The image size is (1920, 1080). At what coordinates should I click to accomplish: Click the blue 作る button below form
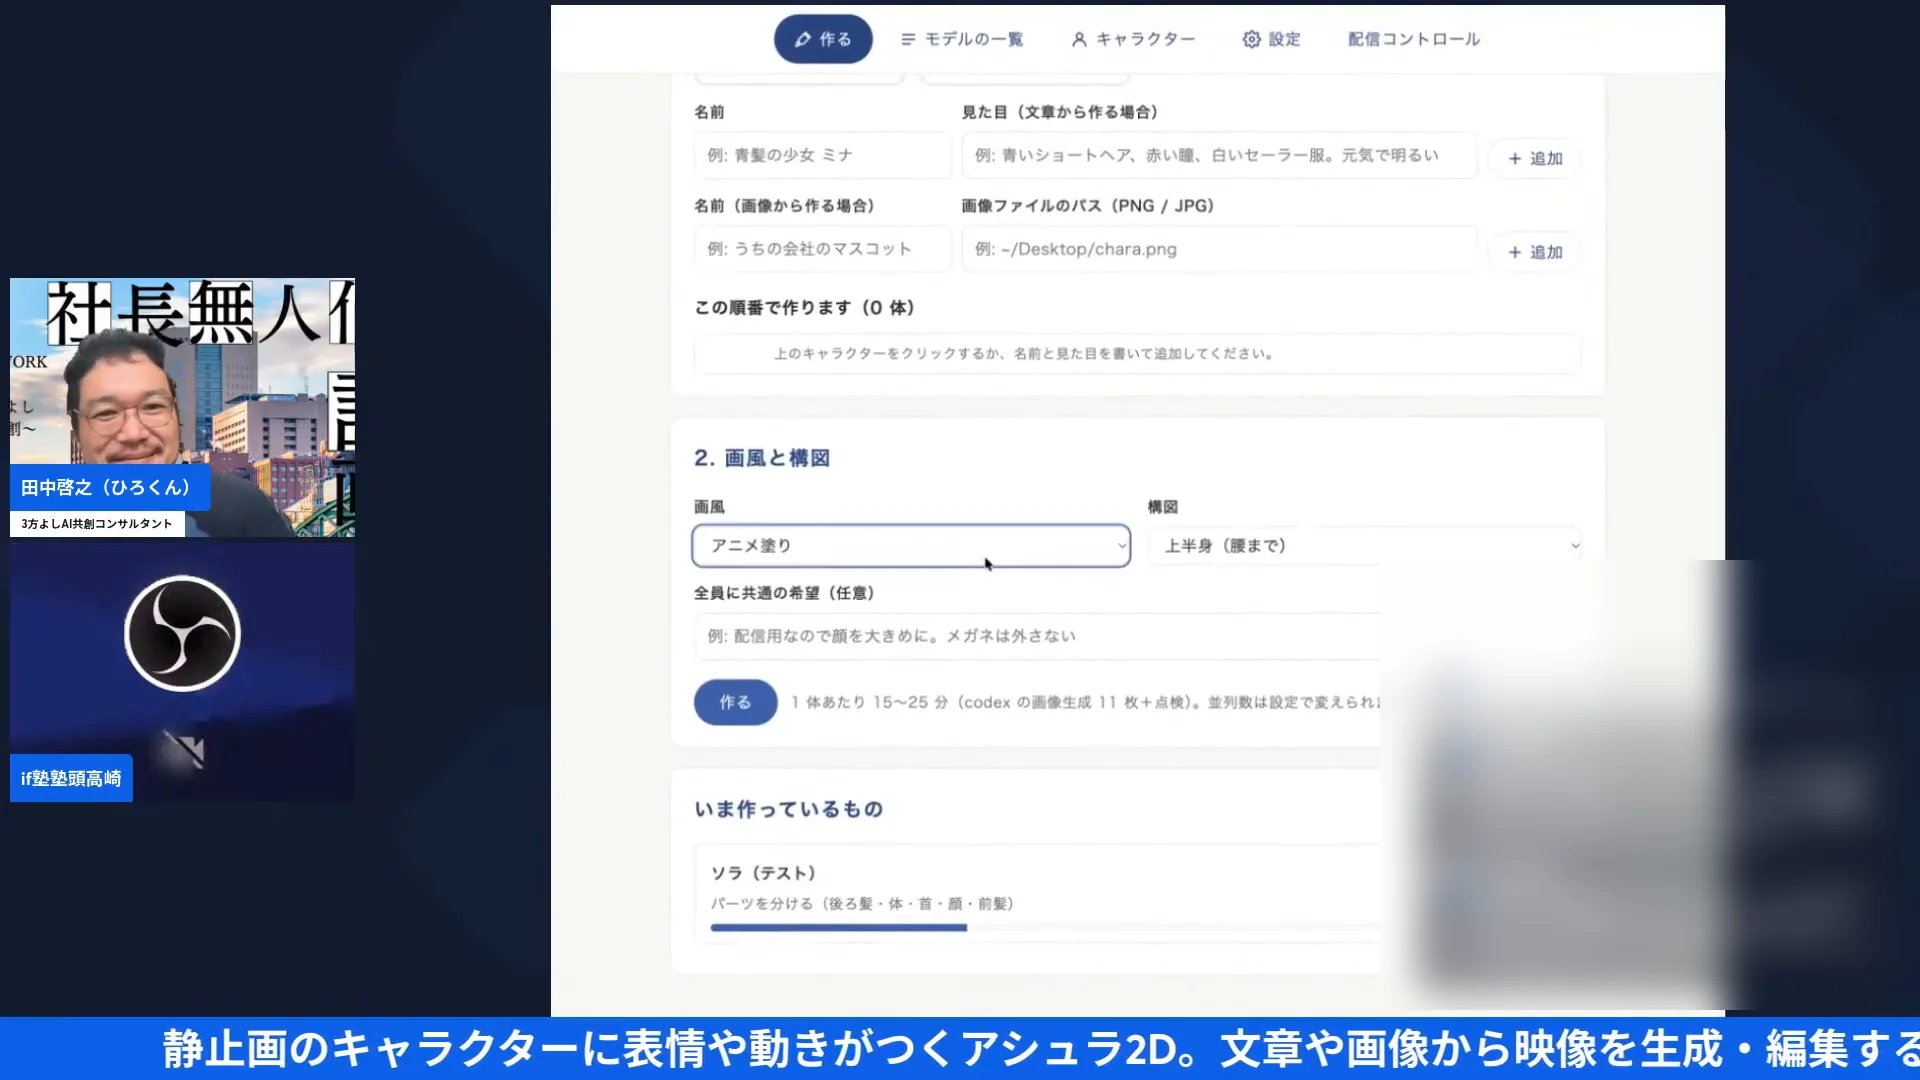click(735, 702)
